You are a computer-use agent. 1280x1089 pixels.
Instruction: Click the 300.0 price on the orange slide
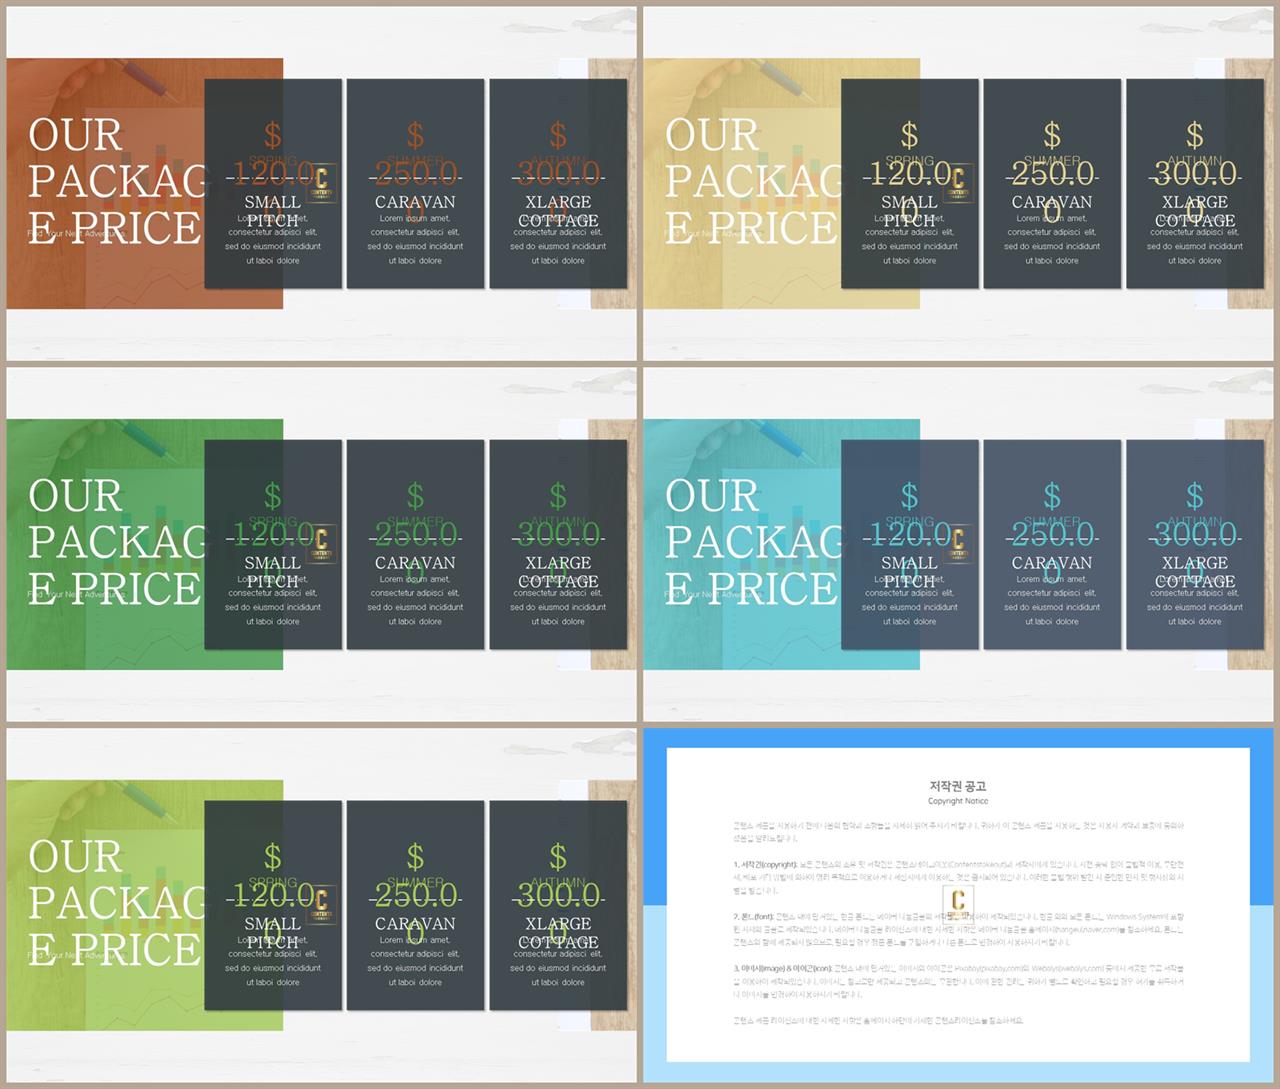point(558,174)
